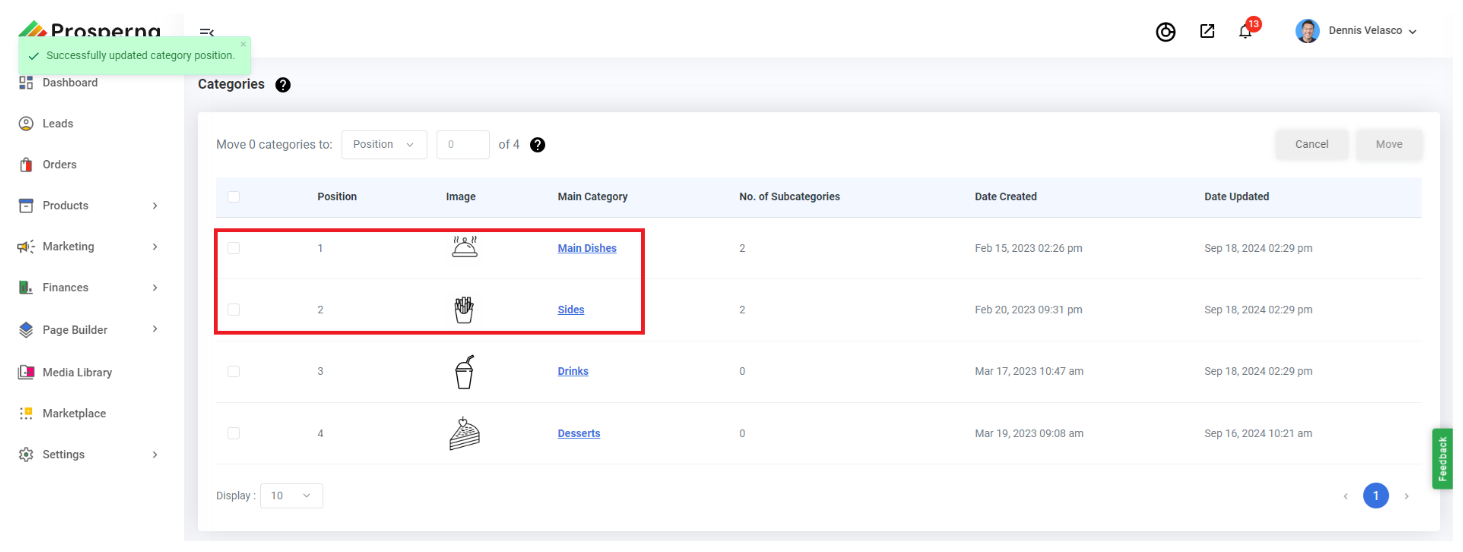1463x552 pixels.
Task: Check the Desserts row checkbox
Action: tap(234, 434)
